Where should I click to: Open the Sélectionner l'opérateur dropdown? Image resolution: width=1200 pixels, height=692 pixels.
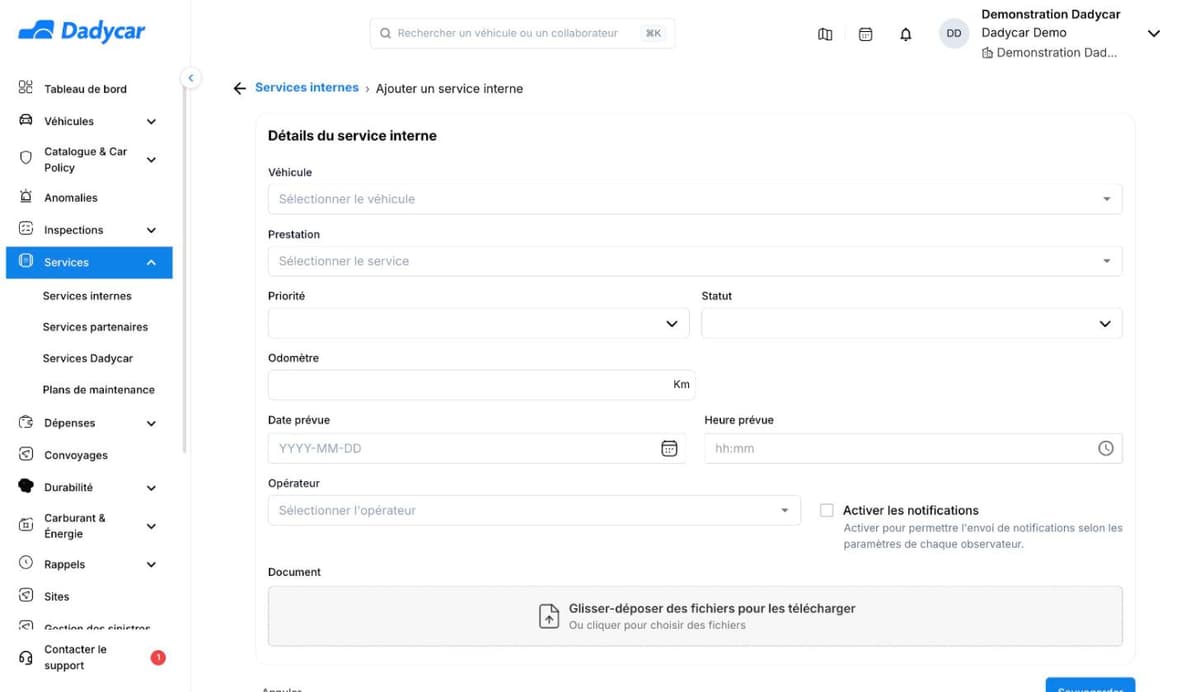(x=534, y=510)
